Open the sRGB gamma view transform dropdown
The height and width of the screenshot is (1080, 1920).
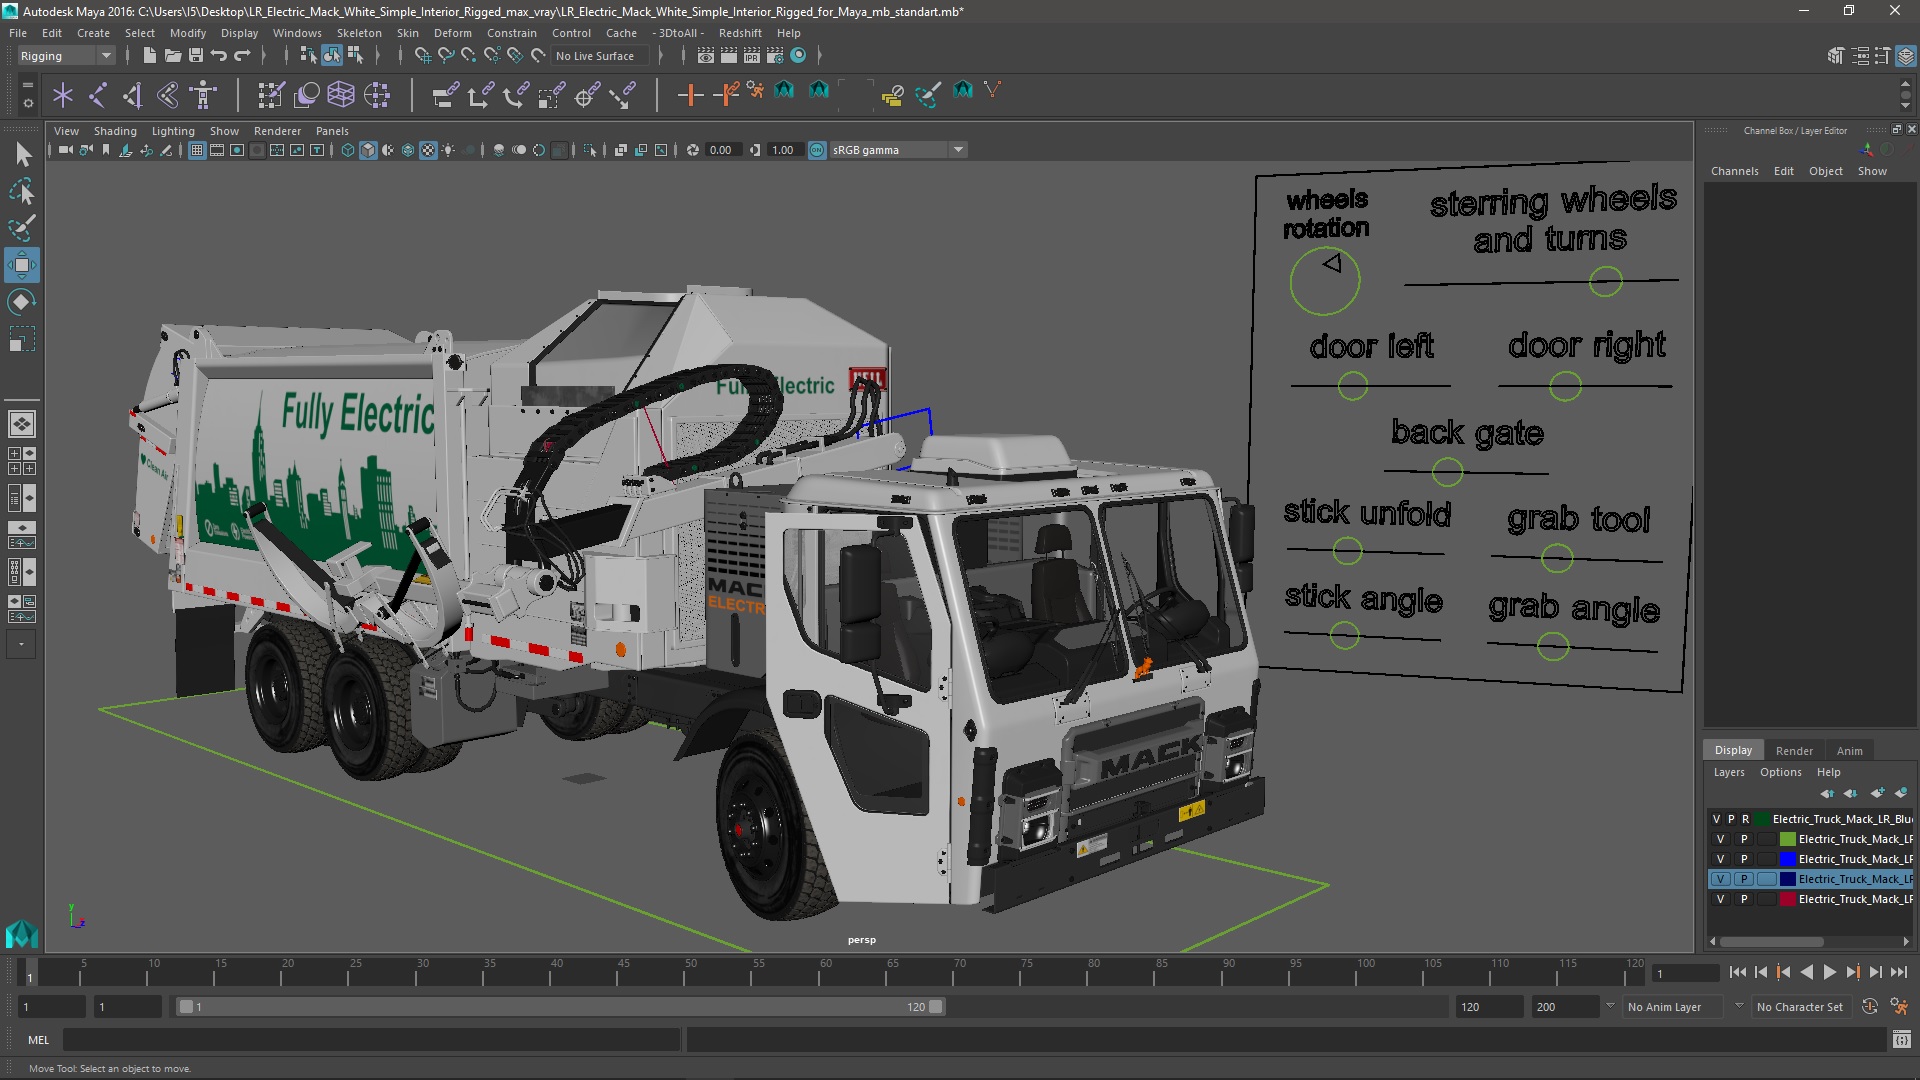[898, 150]
